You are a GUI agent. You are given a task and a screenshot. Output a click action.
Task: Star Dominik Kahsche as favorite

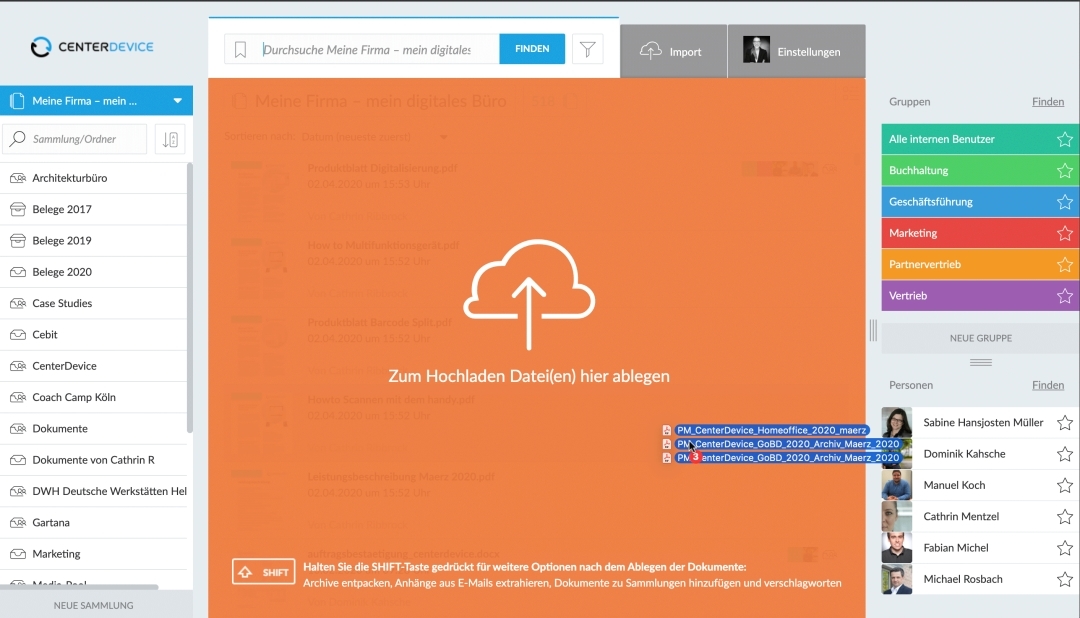click(x=1064, y=454)
